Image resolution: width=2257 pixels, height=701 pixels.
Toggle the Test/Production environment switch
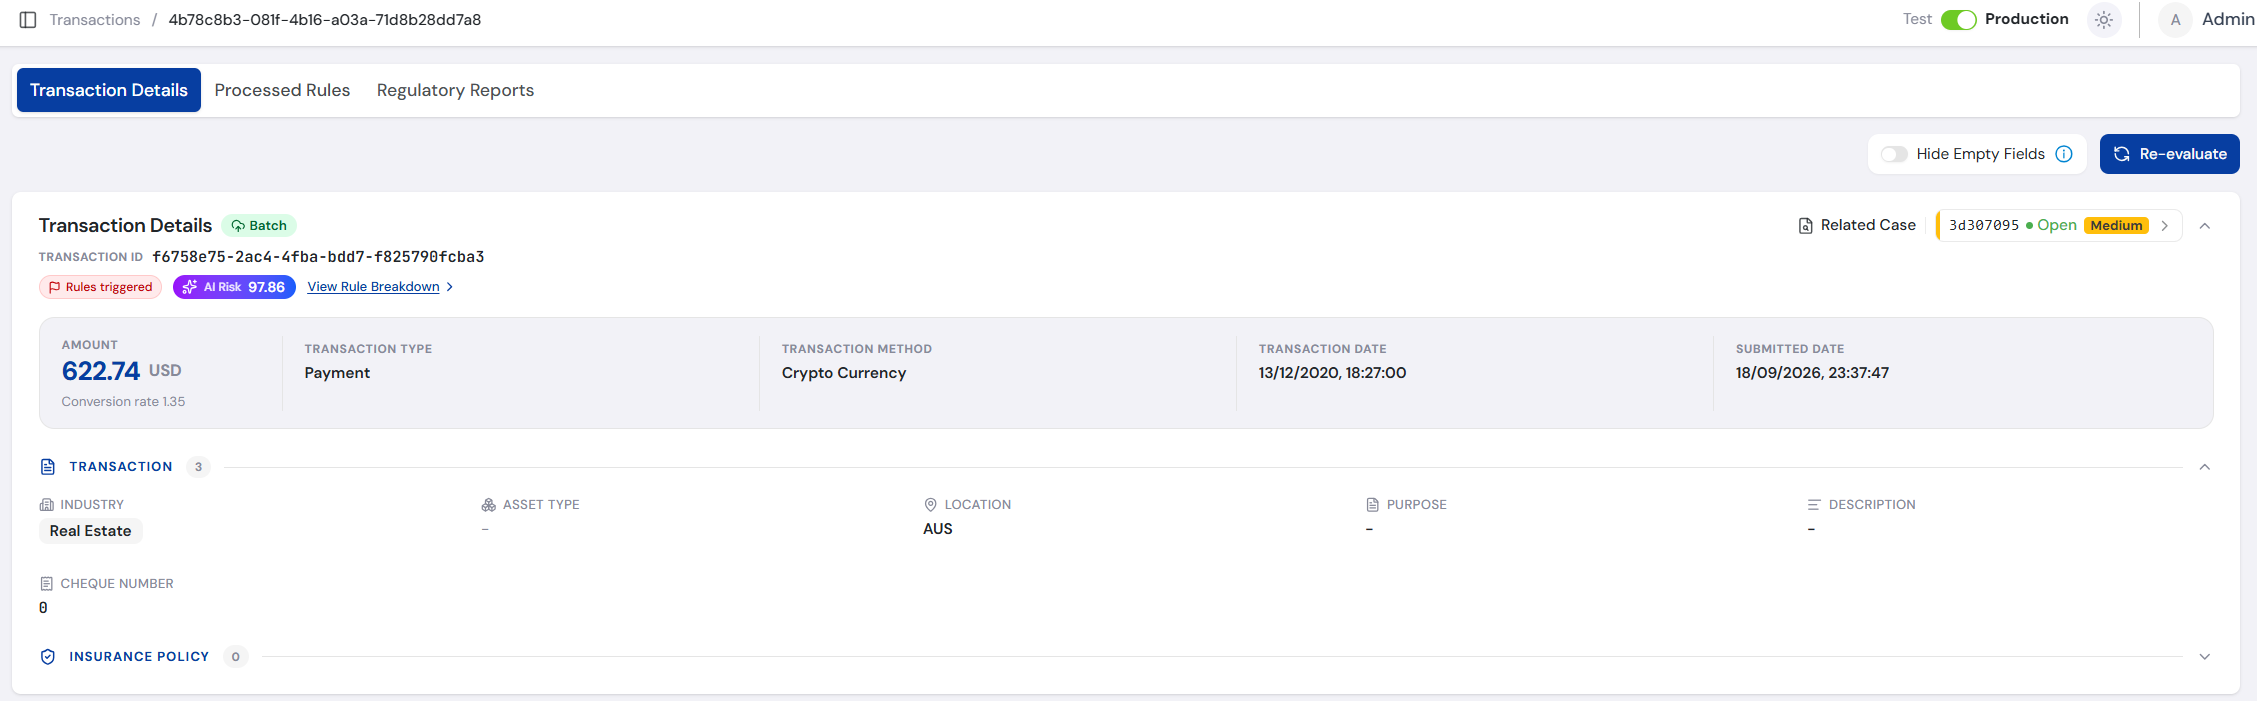pyautogui.click(x=1958, y=20)
